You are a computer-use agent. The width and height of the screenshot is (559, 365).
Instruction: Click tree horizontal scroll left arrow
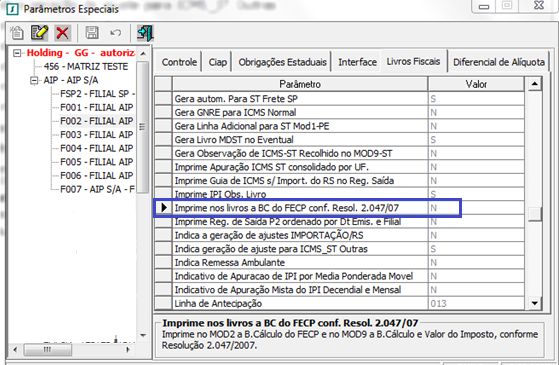(15, 350)
